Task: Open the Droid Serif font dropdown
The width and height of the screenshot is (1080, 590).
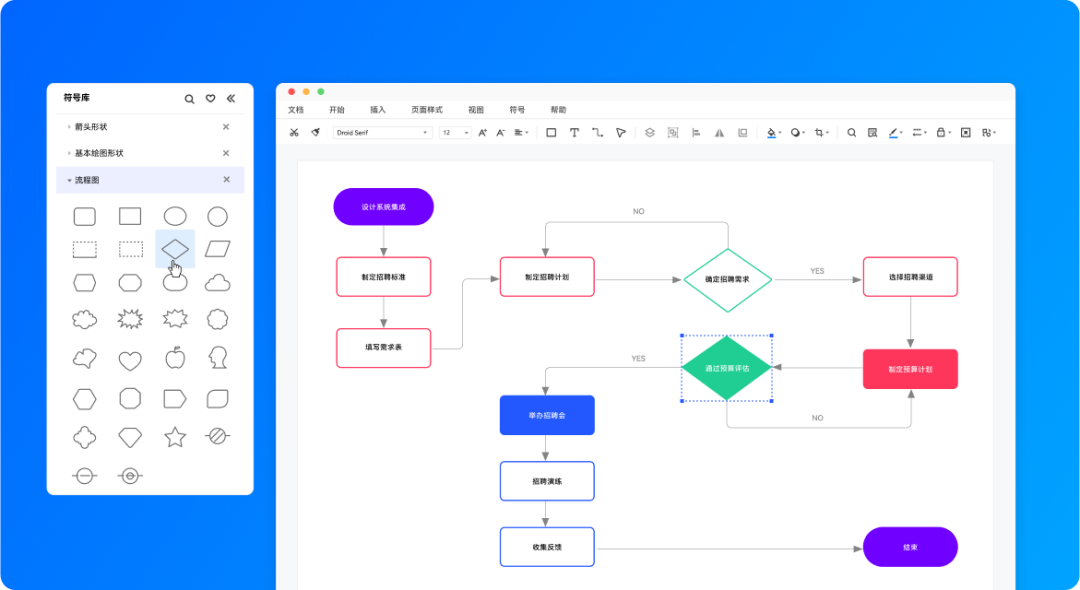Action: coord(382,132)
